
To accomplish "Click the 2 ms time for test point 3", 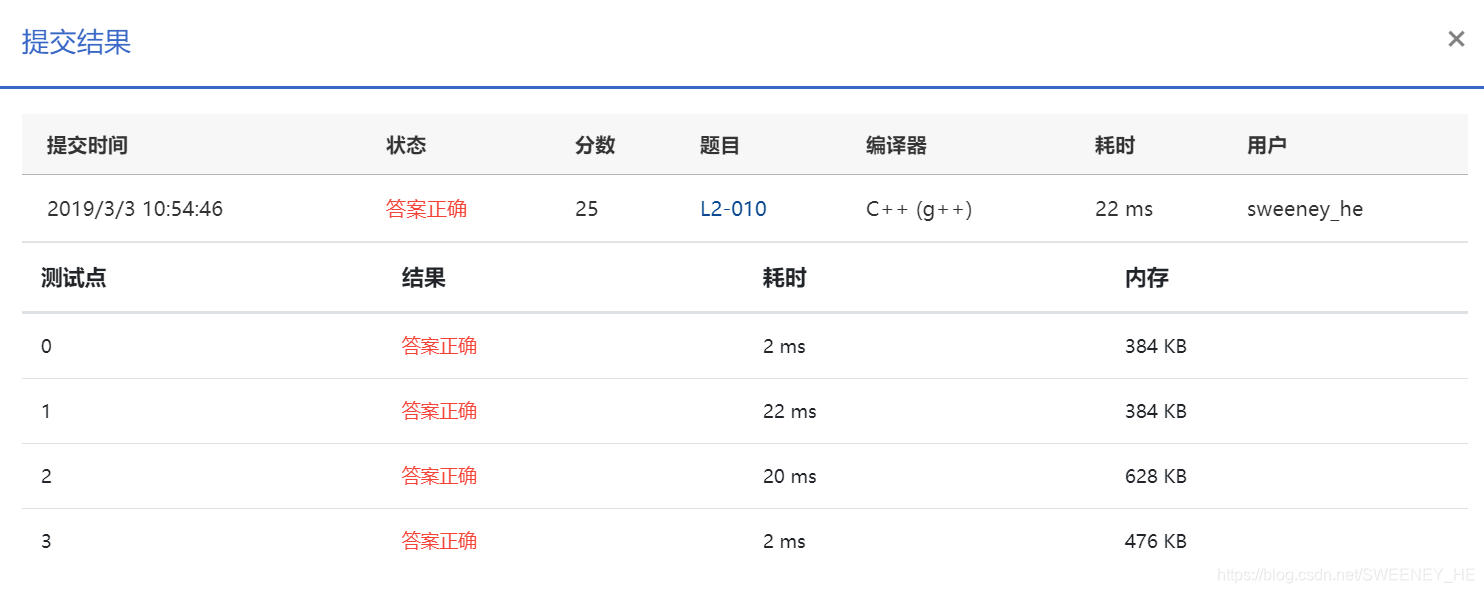I will (784, 541).
